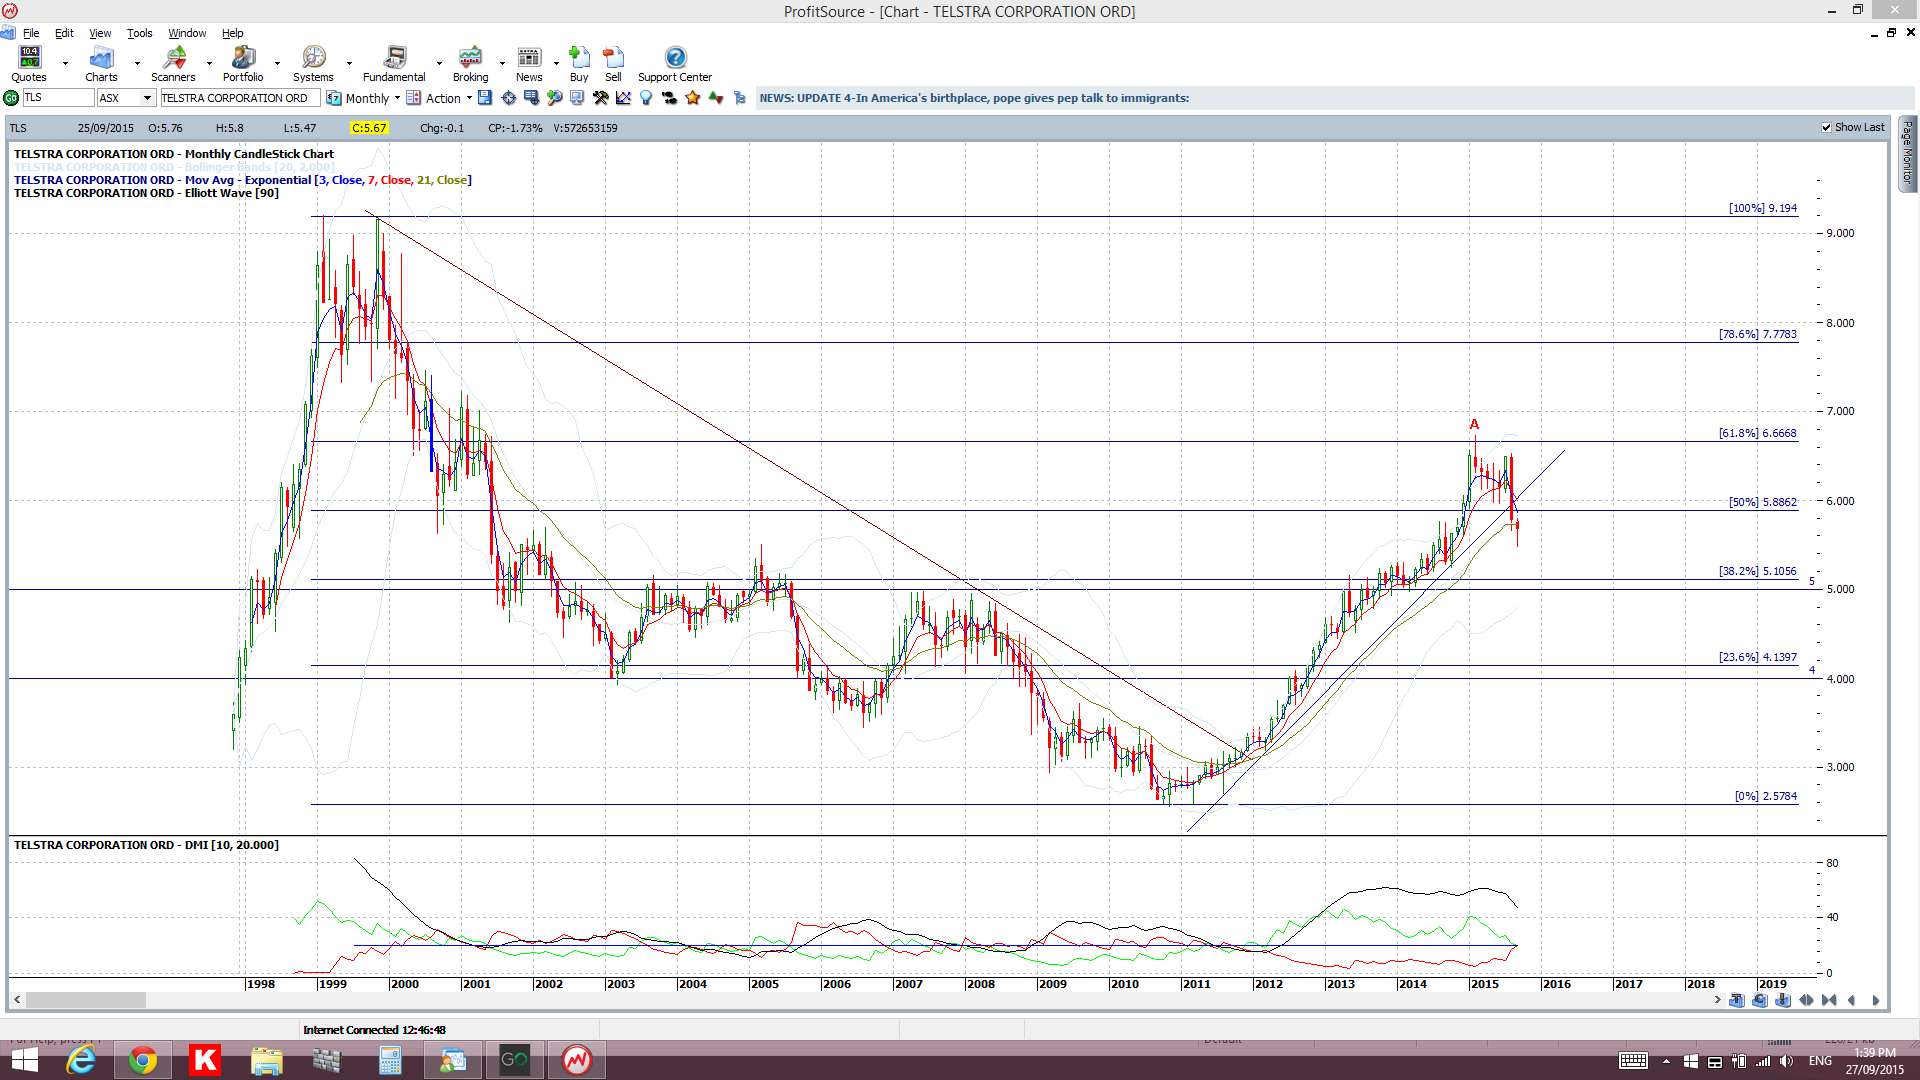
Task: Open the Portfolio tool
Action: (243, 63)
